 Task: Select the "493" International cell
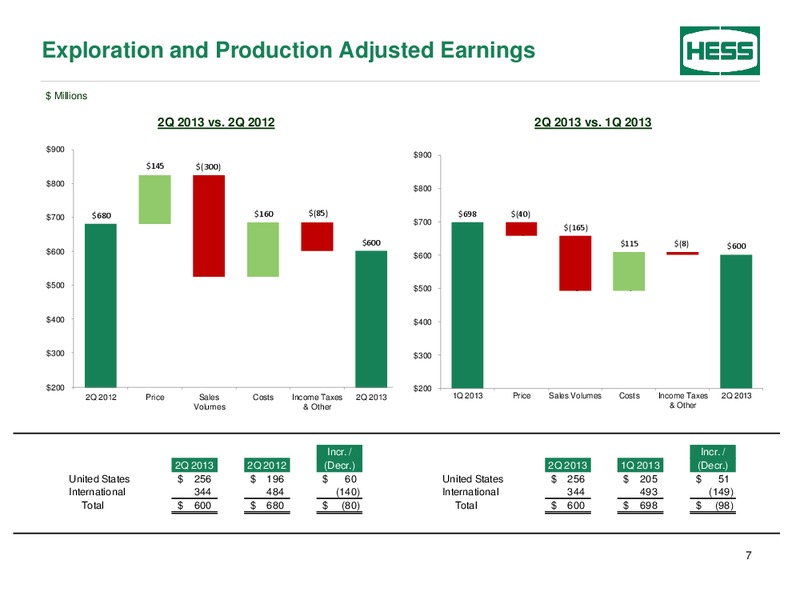coord(648,492)
